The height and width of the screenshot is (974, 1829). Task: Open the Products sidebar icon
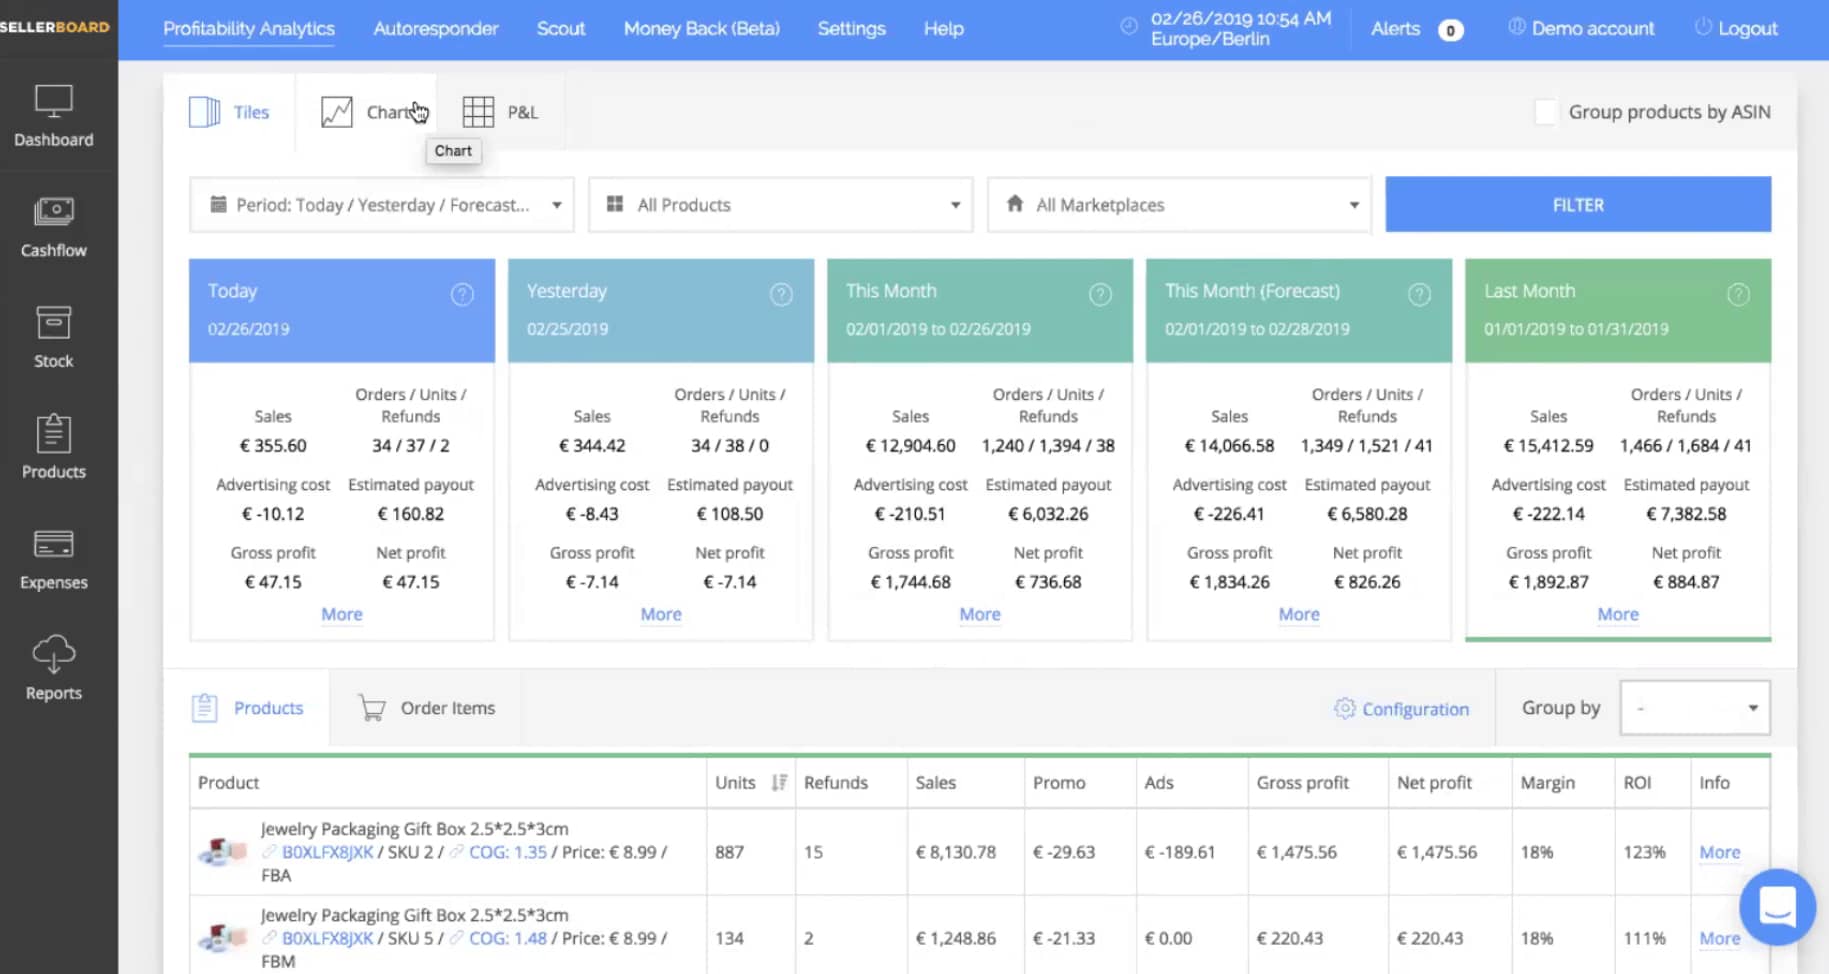pos(54,433)
